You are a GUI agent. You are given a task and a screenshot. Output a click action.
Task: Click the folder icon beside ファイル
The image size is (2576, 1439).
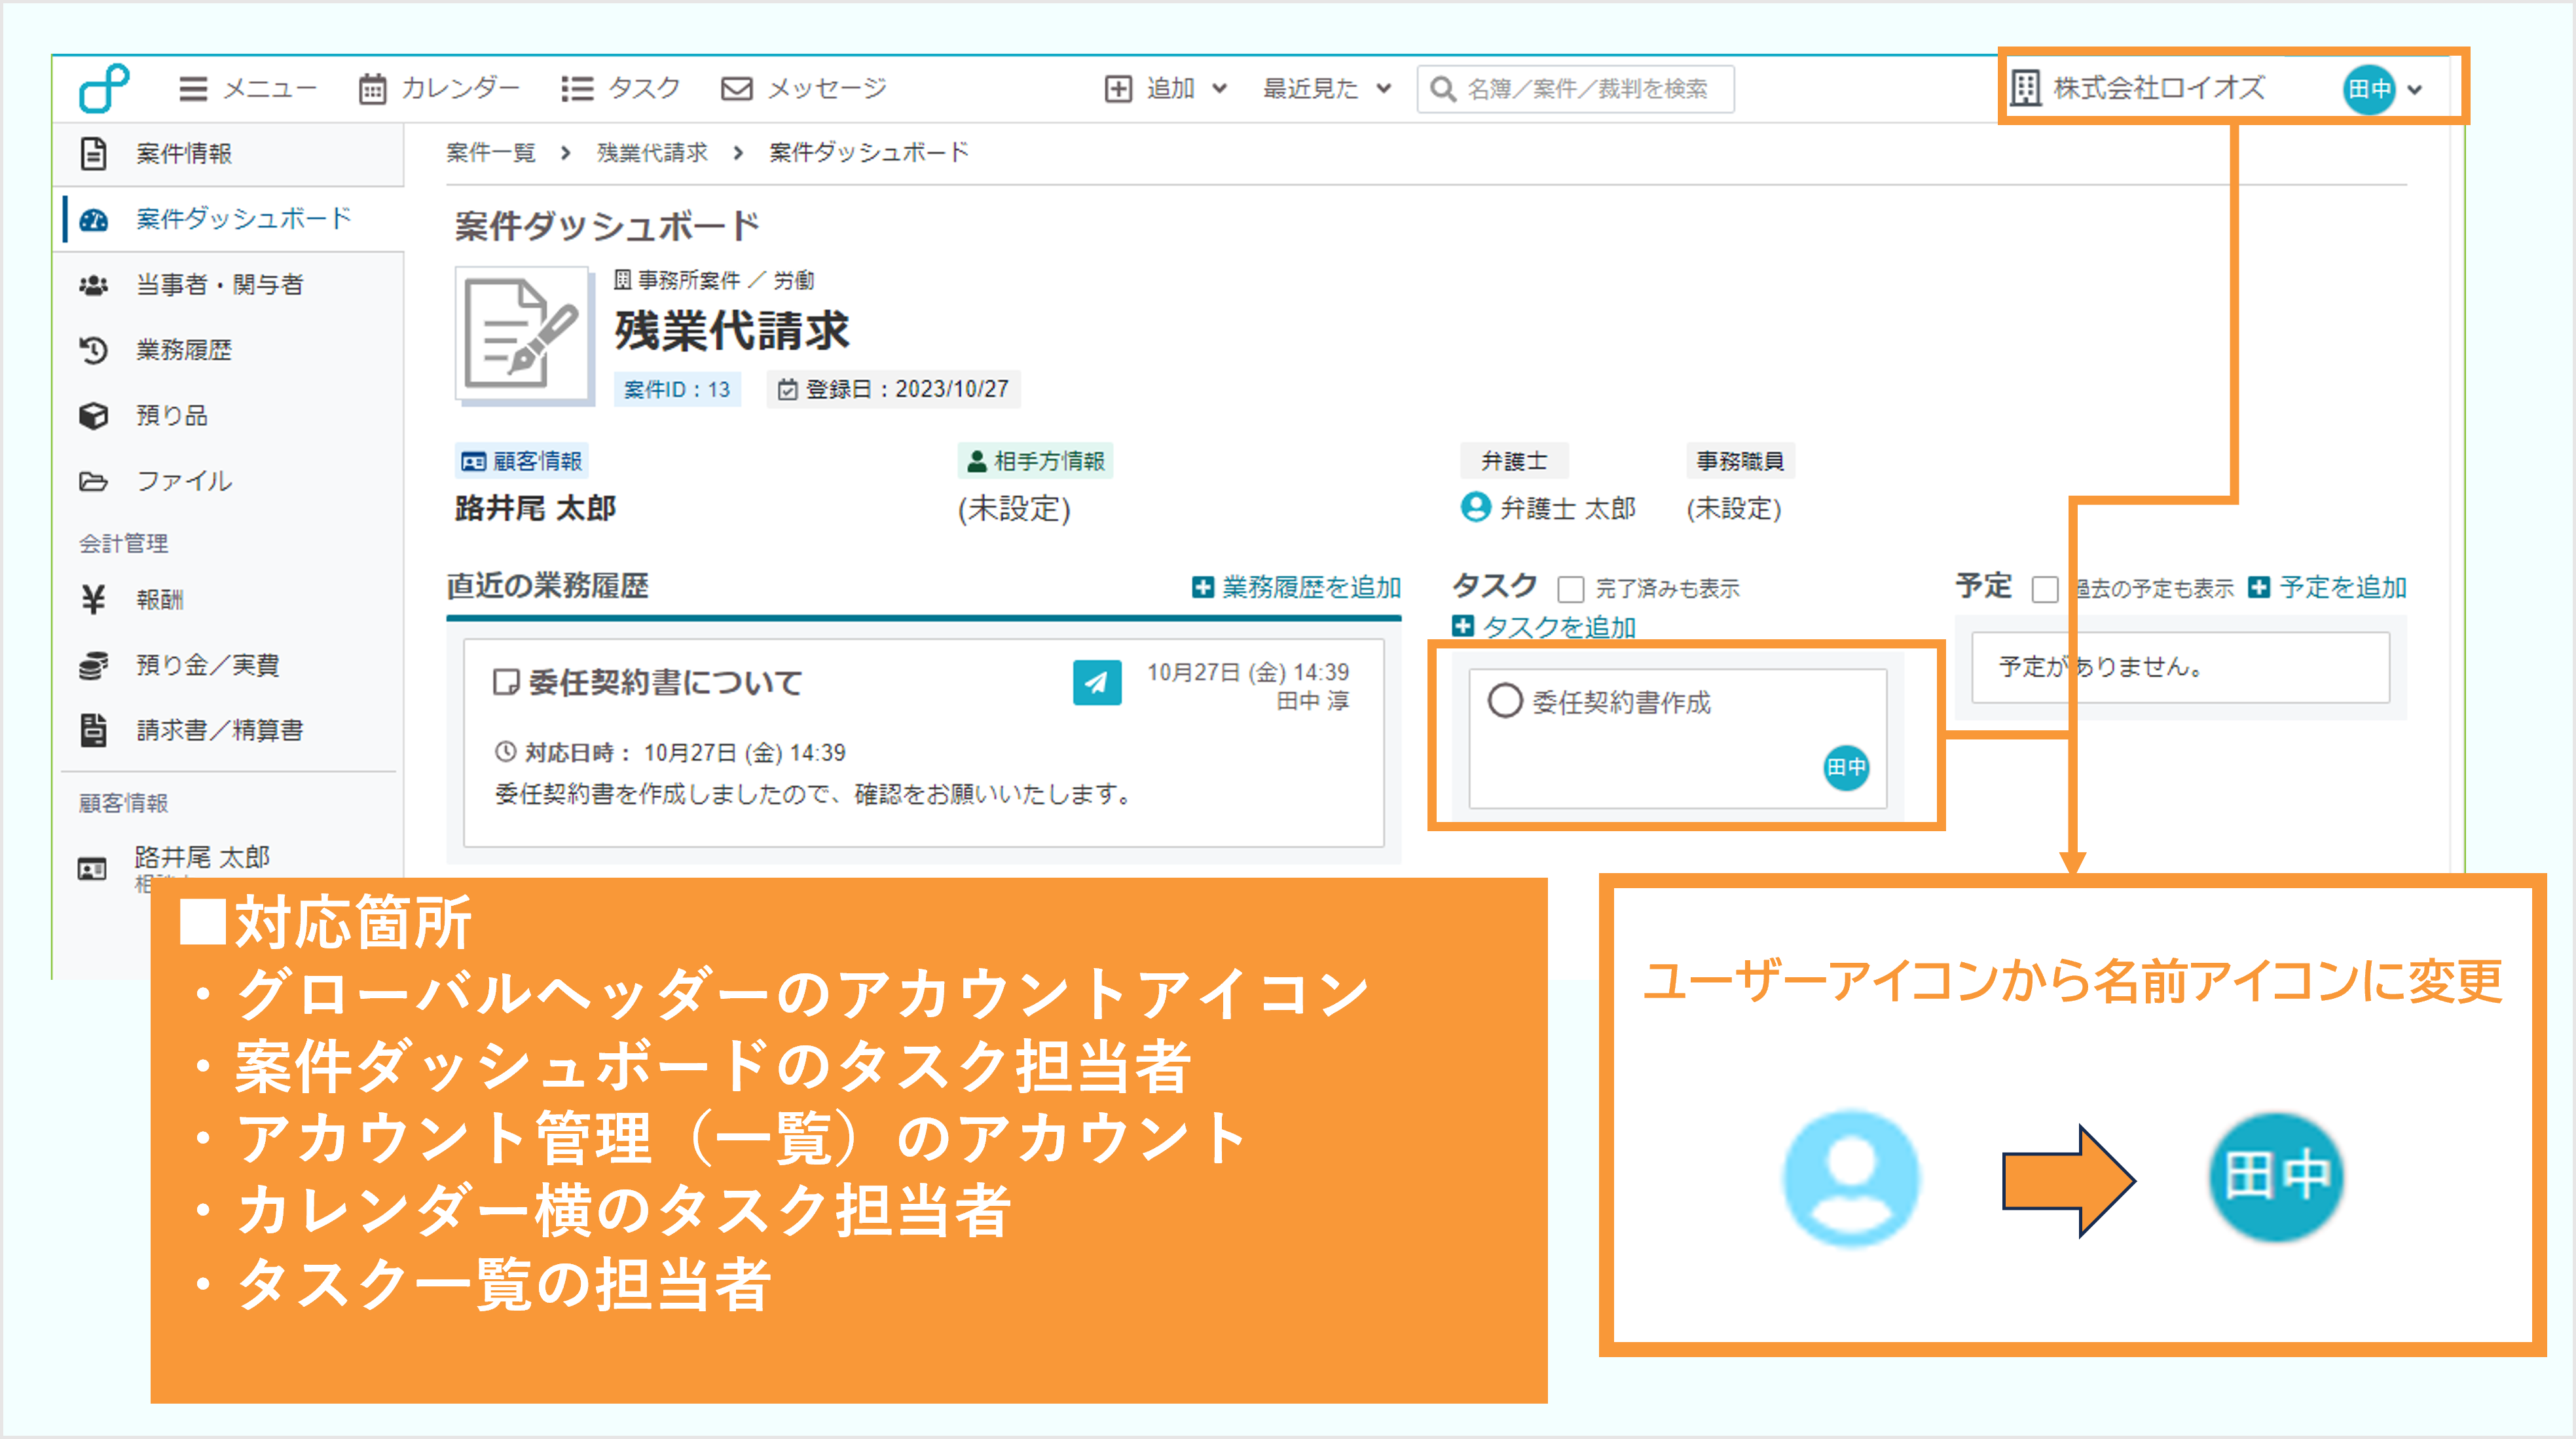click(93, 482)
